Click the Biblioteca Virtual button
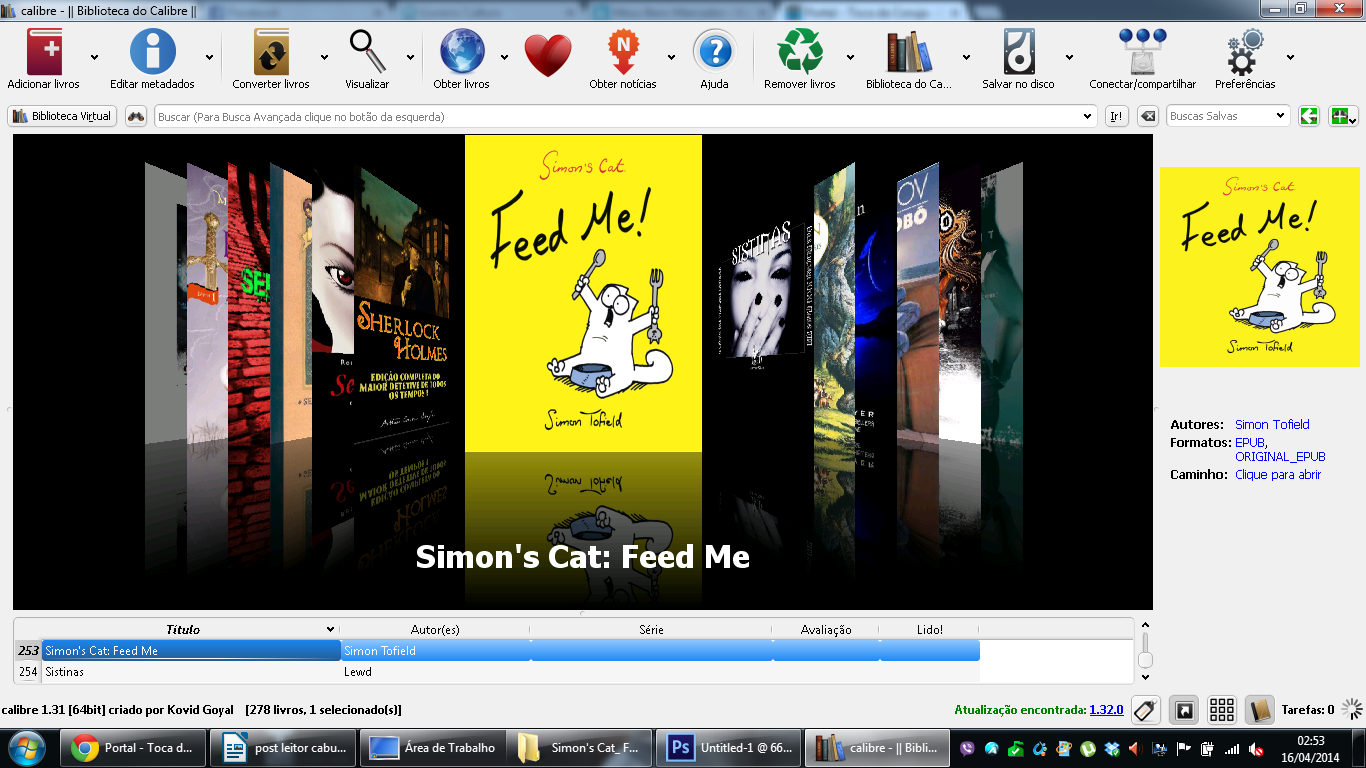1366x768 pixels. pyautogui.click(x=63, y=116)
